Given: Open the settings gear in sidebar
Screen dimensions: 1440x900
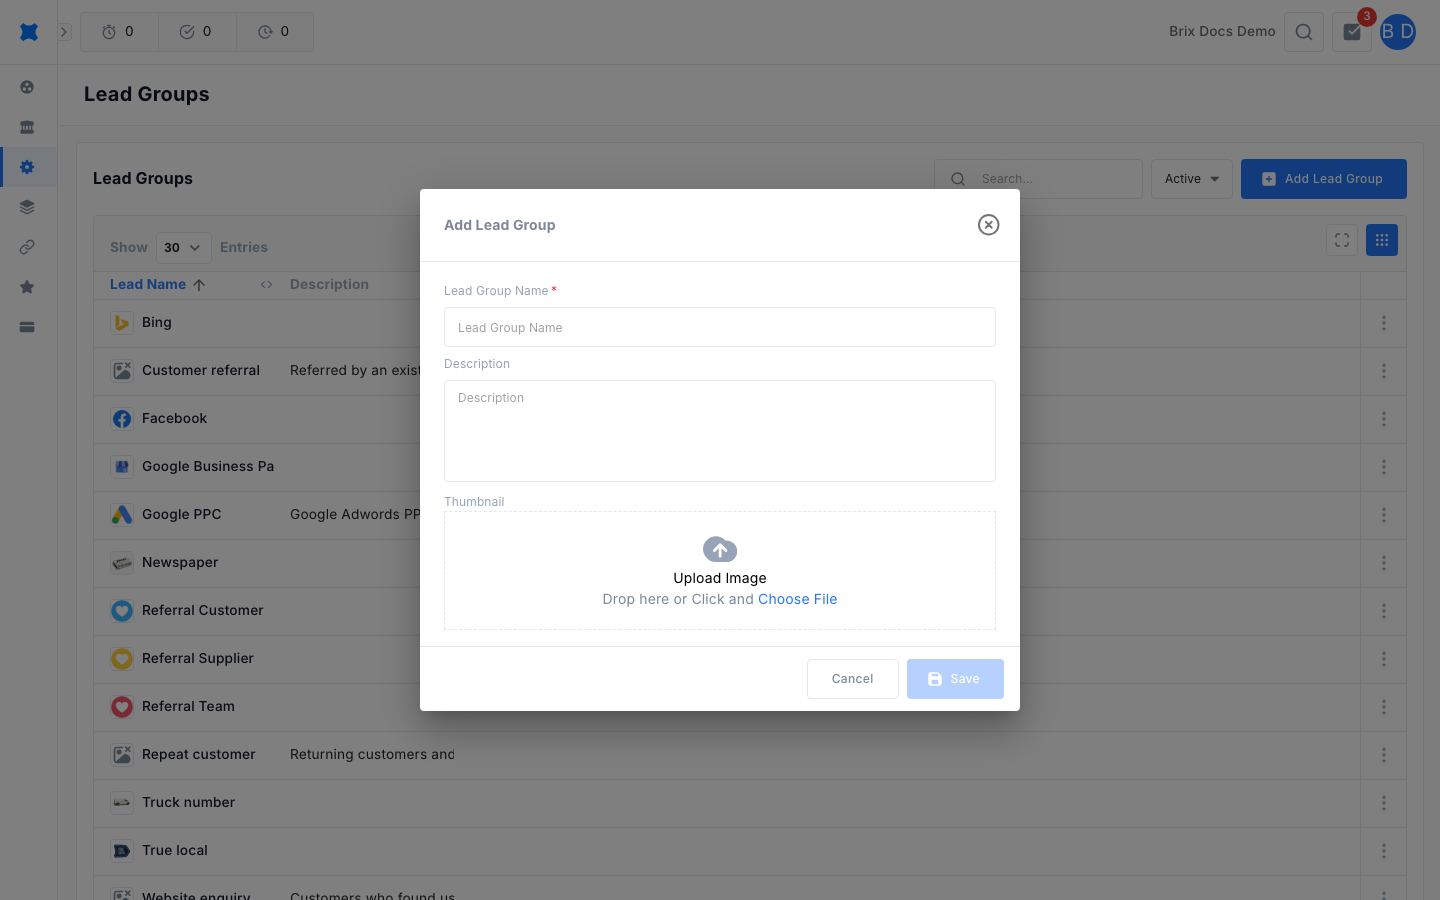Looking at the screenshot, I should coord(27,167).
